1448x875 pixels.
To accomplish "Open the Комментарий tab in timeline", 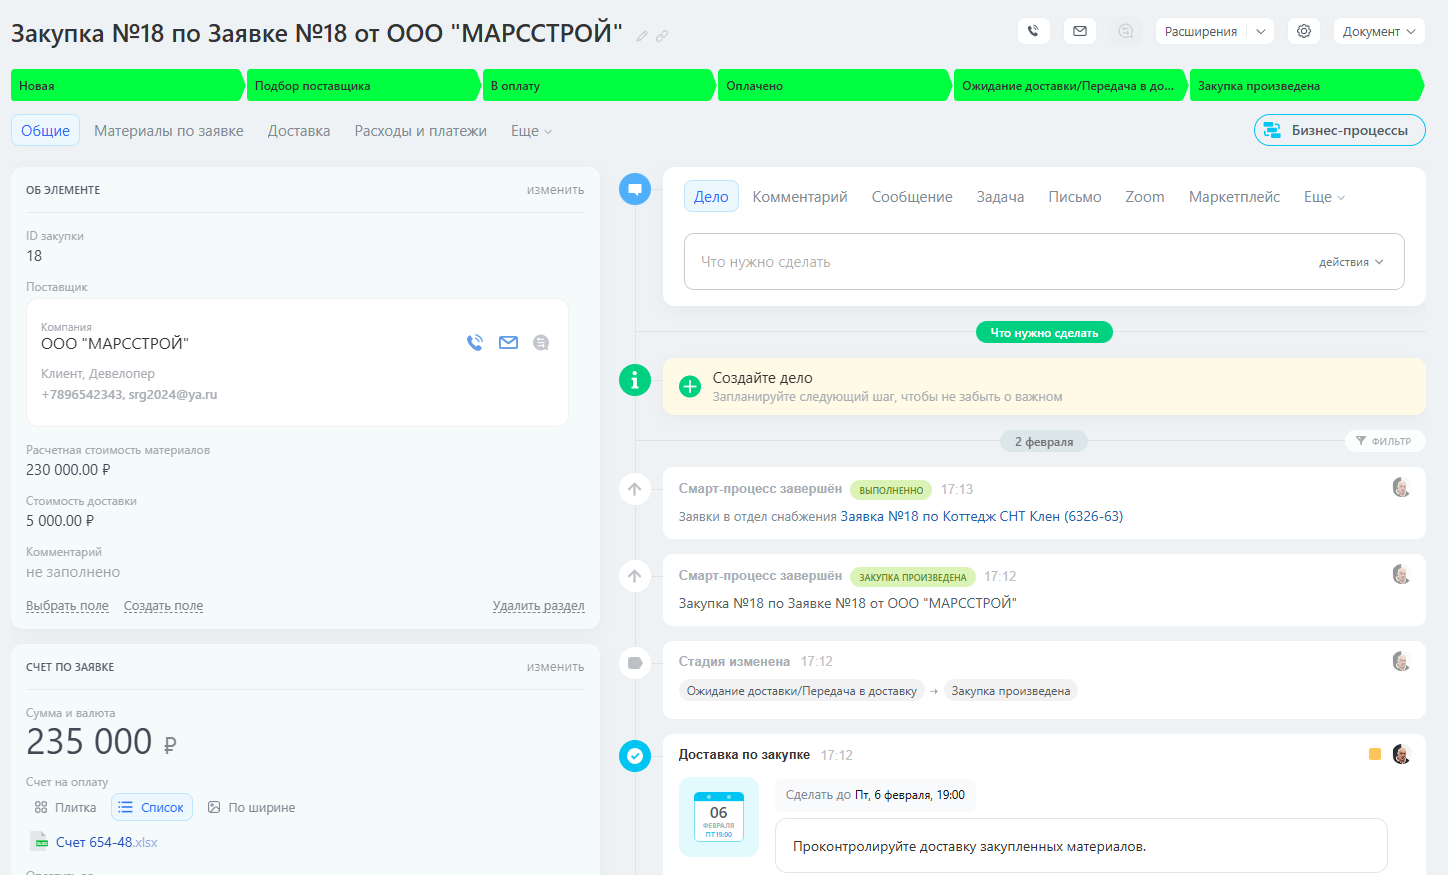I will [x=800, y=197].
